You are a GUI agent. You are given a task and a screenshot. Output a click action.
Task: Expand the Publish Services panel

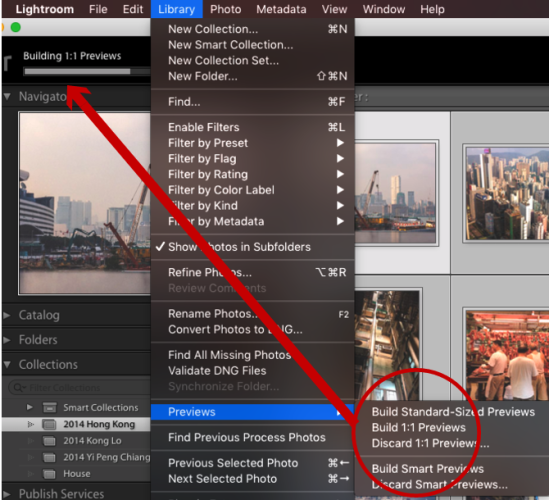[7, 494]
